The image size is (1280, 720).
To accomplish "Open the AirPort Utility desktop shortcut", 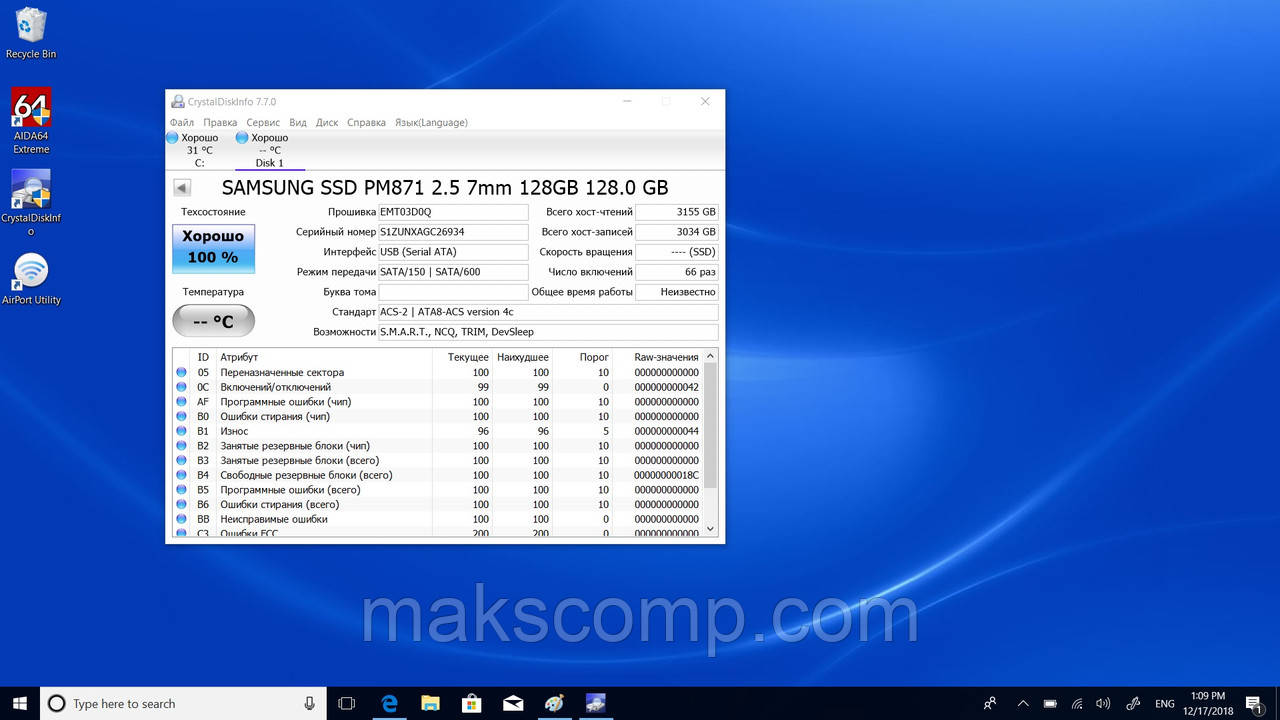I will tap(31, 279).
